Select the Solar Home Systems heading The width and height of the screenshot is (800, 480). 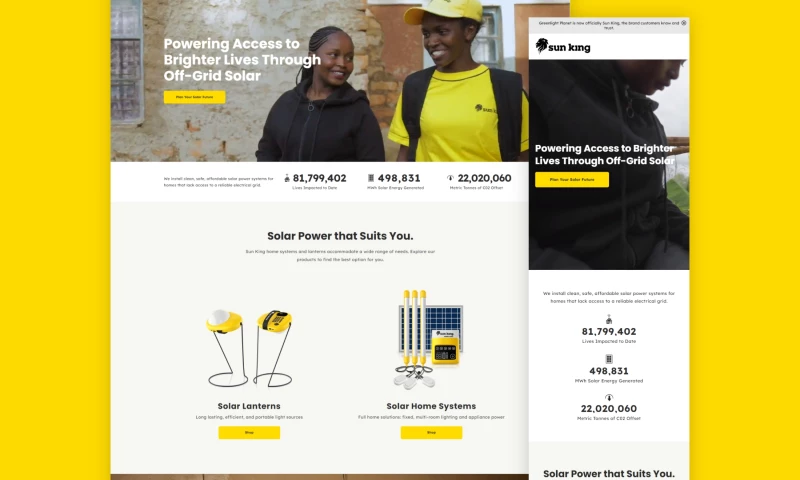point(431,406)
